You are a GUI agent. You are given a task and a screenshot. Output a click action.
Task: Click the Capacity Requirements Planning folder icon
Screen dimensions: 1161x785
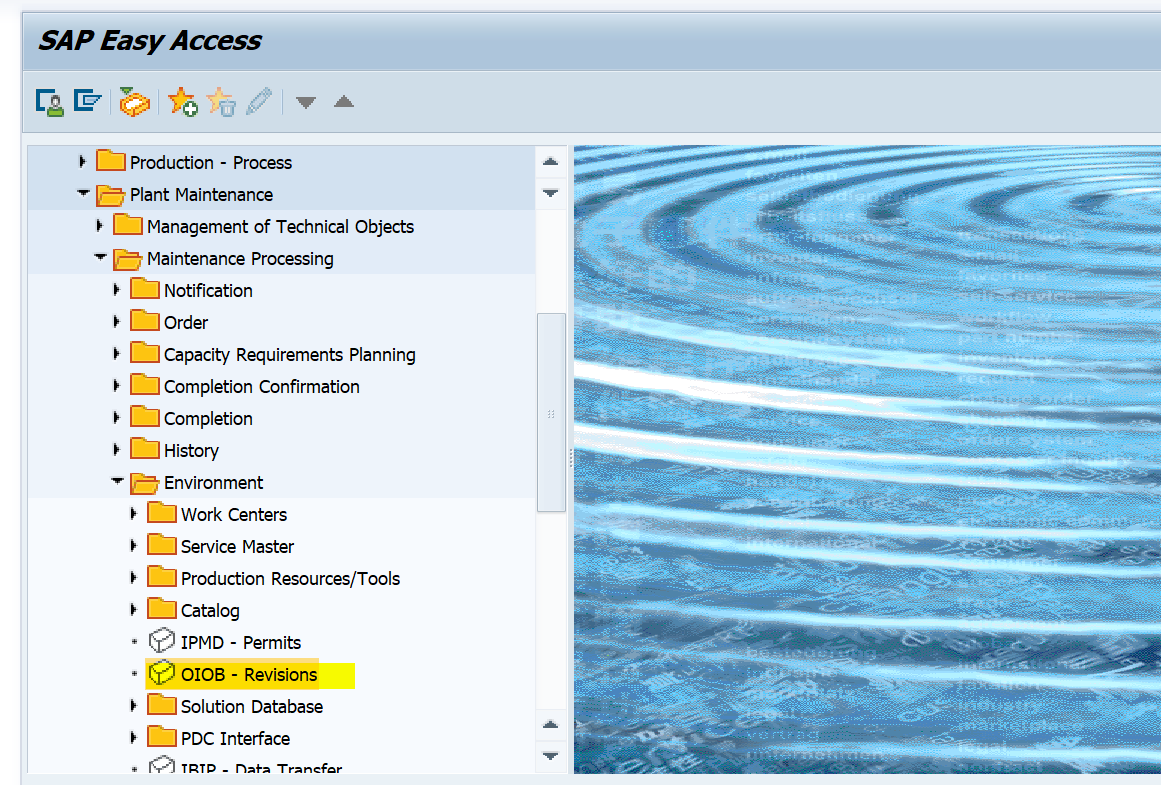tap(144, 353)
